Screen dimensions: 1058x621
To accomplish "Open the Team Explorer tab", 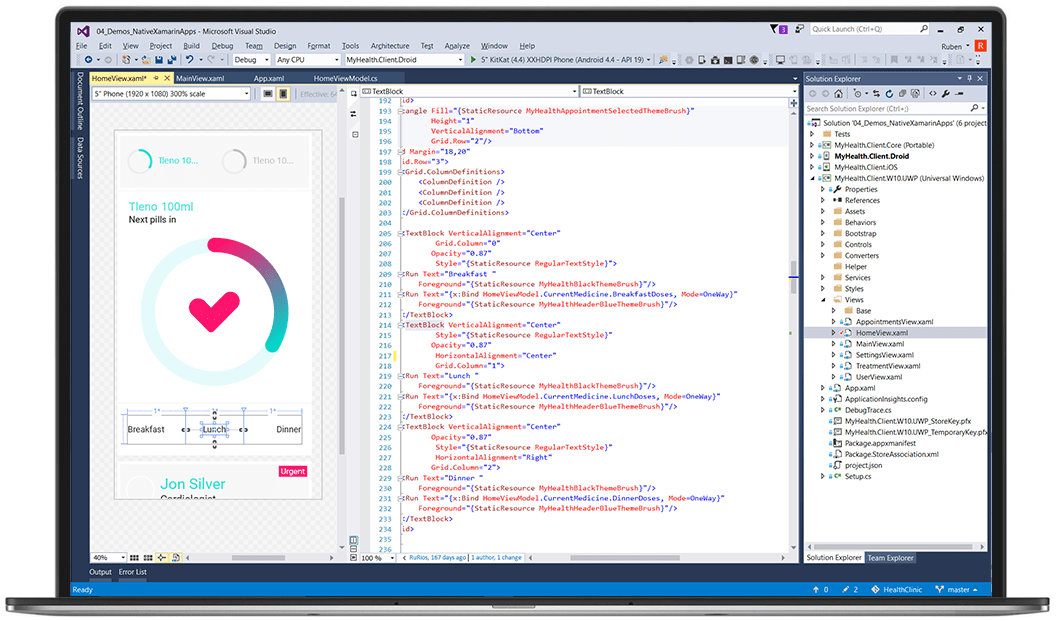I will pyautogui.click(x=890, y=558).
